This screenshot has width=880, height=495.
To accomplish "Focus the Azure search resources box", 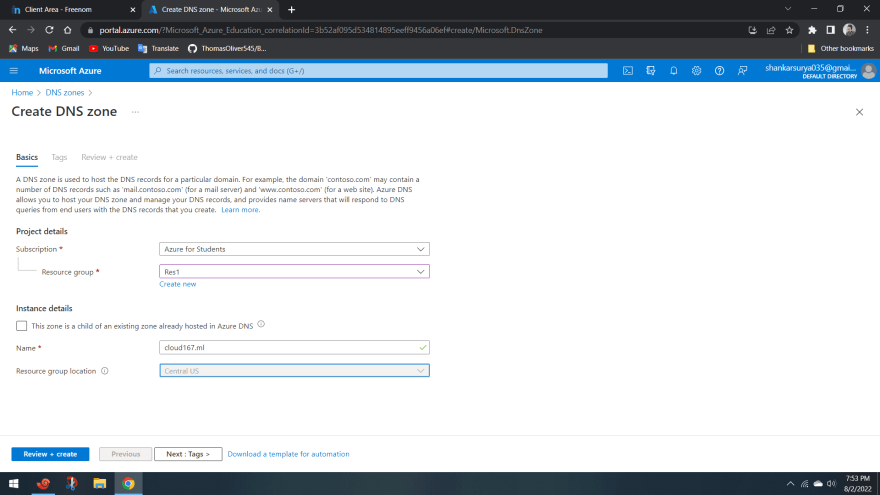I will click(x=378, y=71).
